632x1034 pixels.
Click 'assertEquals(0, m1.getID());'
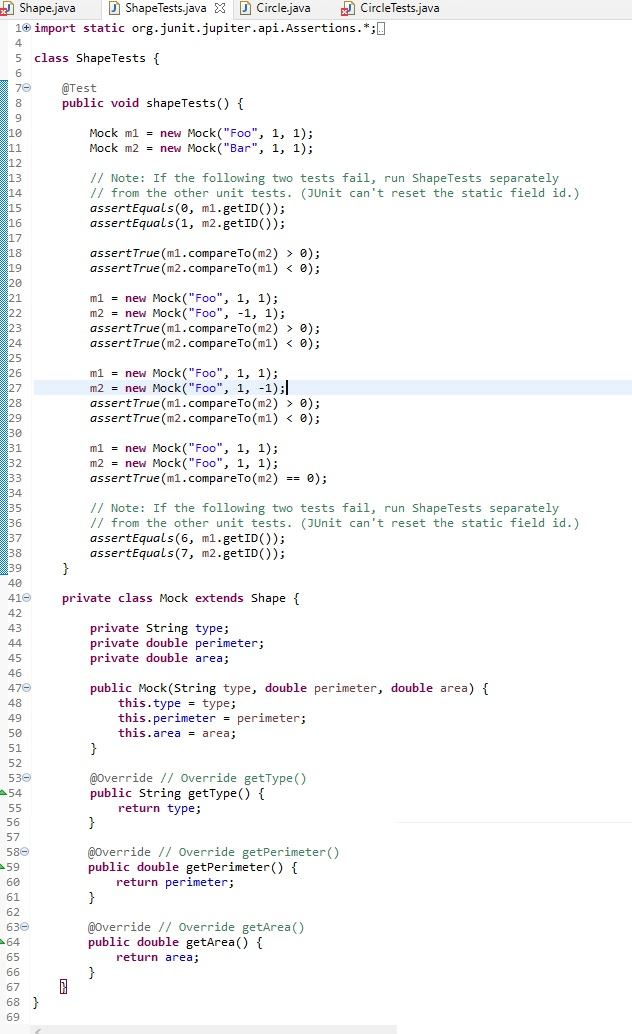tap(187, 208)
